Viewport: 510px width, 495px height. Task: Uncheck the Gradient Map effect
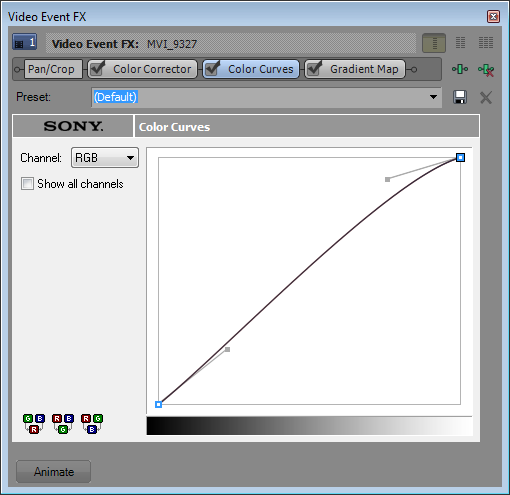[x=314, y=68]
